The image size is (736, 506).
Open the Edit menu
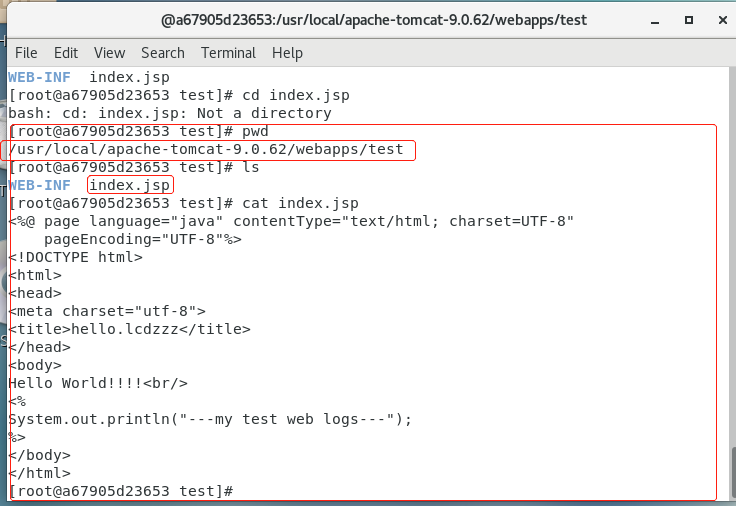click(x=66, y=53)
